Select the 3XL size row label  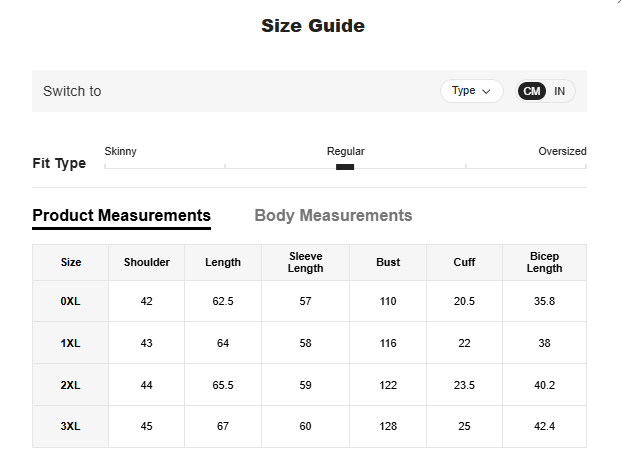[71, 427]
